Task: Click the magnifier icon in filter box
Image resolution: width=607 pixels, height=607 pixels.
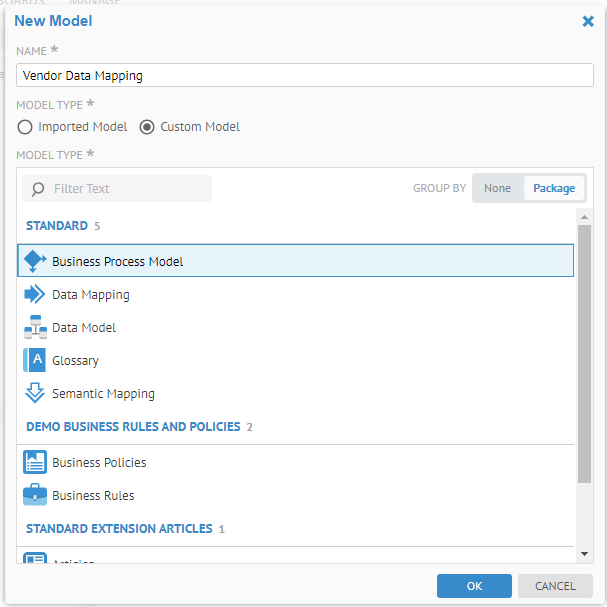Action: (38, 189)
